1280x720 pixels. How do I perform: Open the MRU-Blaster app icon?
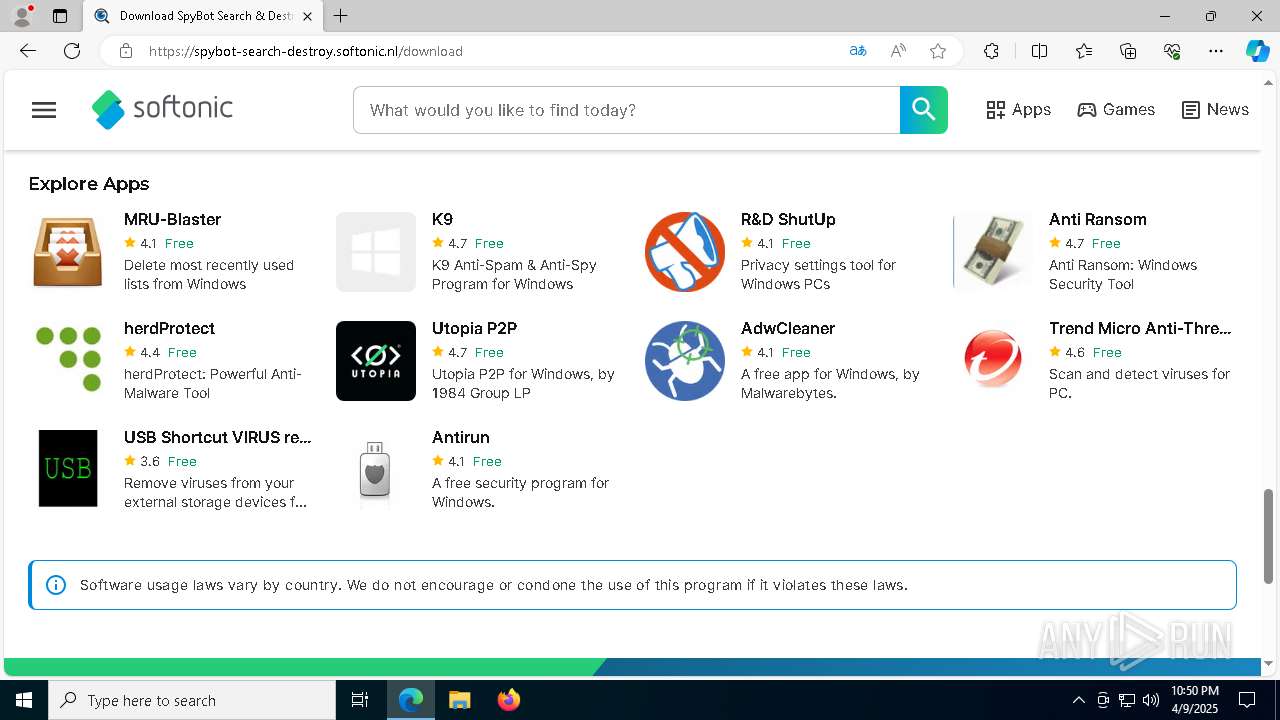68,252
